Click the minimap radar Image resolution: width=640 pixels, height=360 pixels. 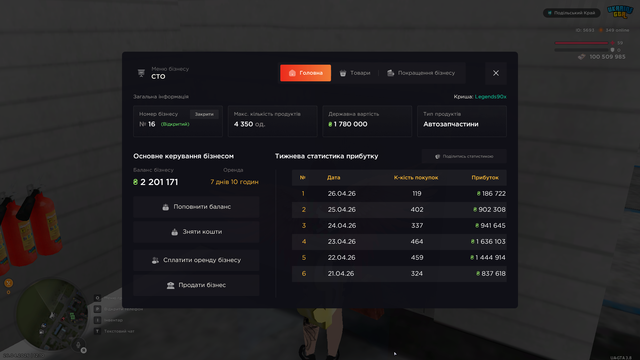pos(52,315)
